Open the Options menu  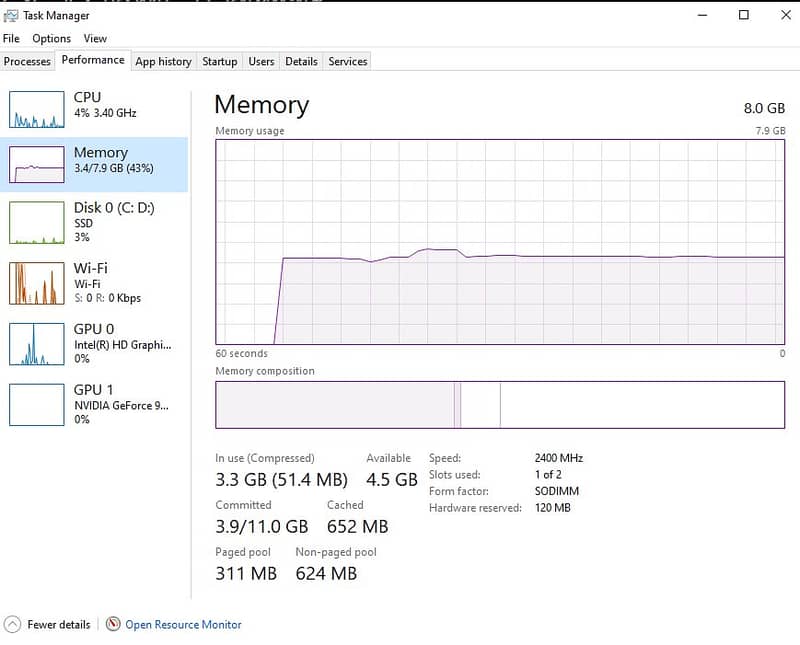tap(52, 39)
